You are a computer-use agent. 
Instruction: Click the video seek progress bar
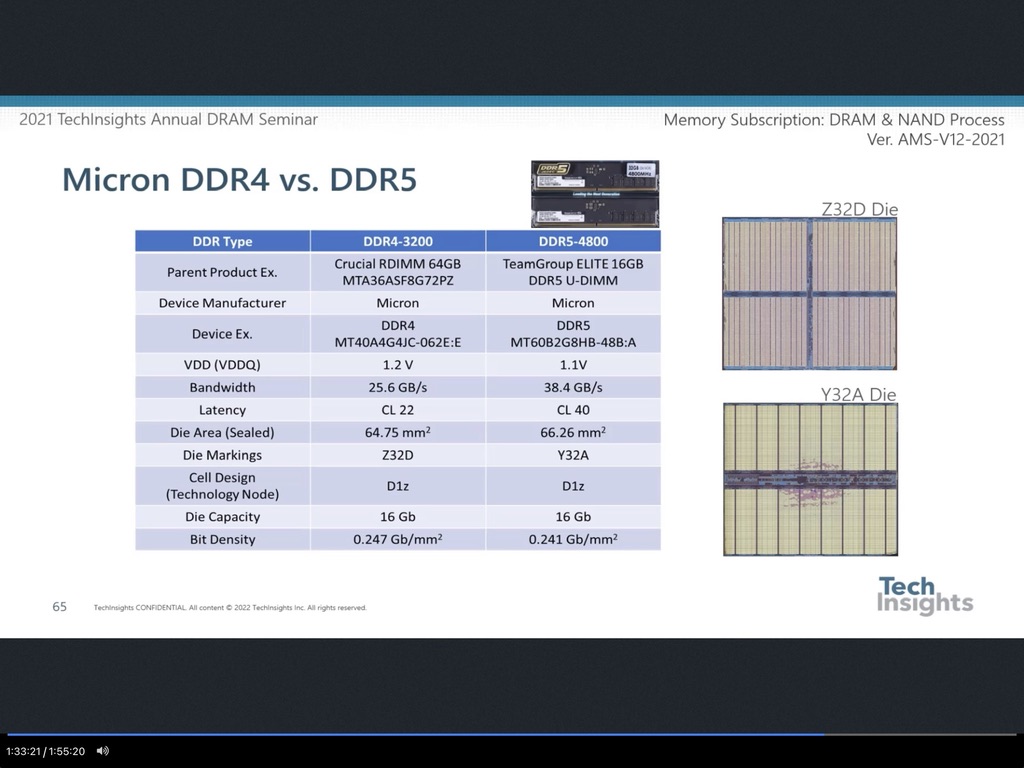(x=400, y=735)
